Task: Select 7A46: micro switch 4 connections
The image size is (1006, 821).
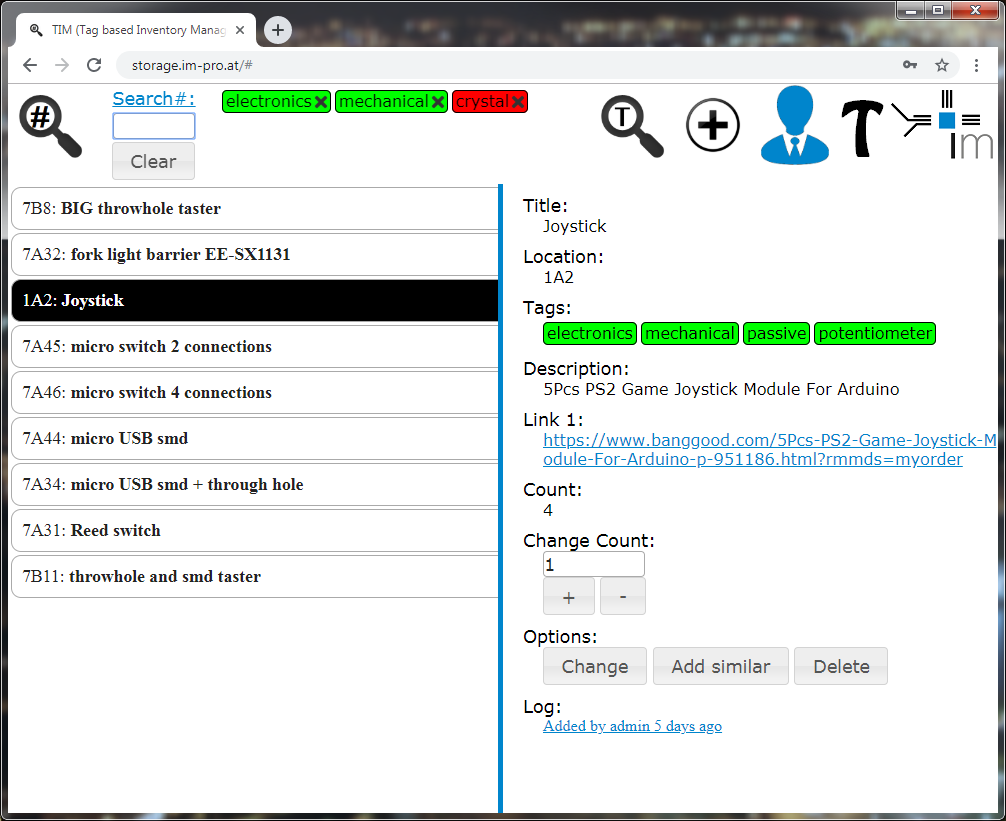Action: (x=255, y=393)
